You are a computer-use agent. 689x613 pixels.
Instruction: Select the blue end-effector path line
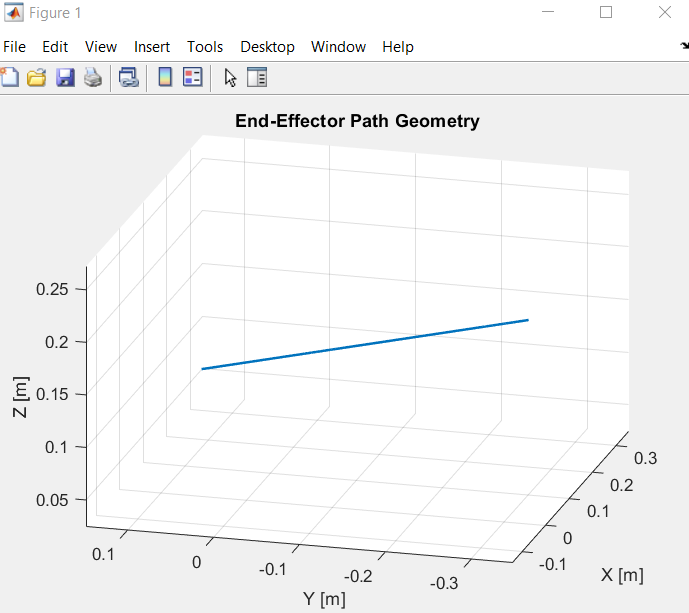[365, 345]
